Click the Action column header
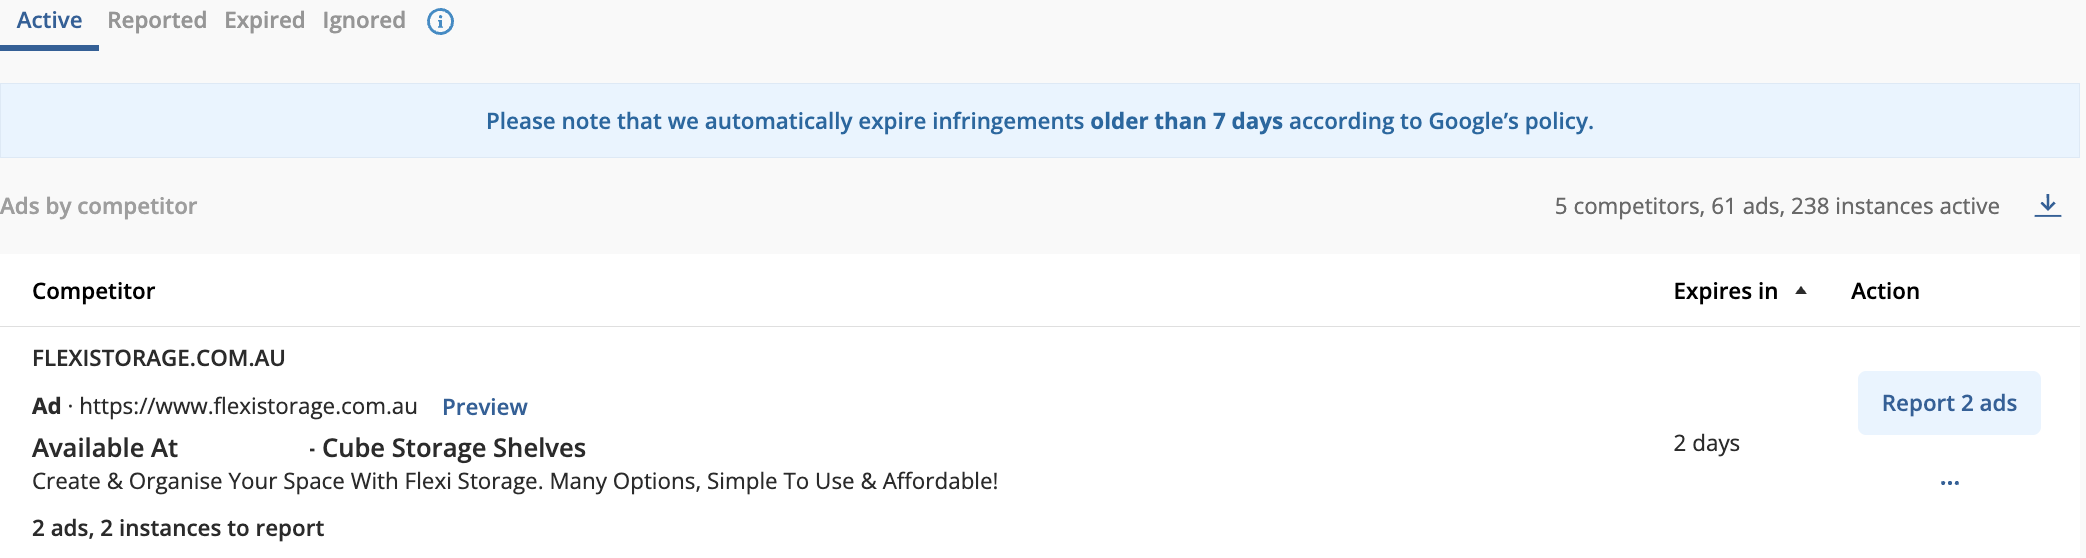 [1885, 291]
